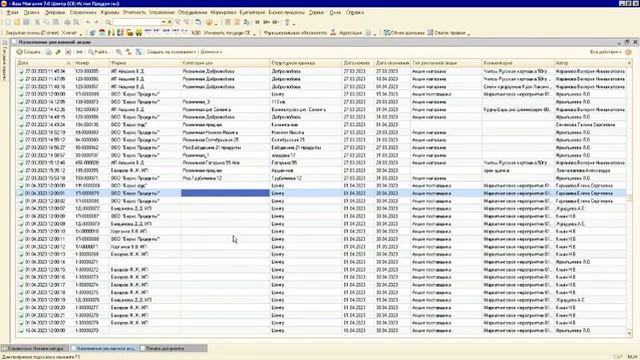Open the Маркировка menu
This screenshot has height=360, width=640.
[x=223, y=13]
